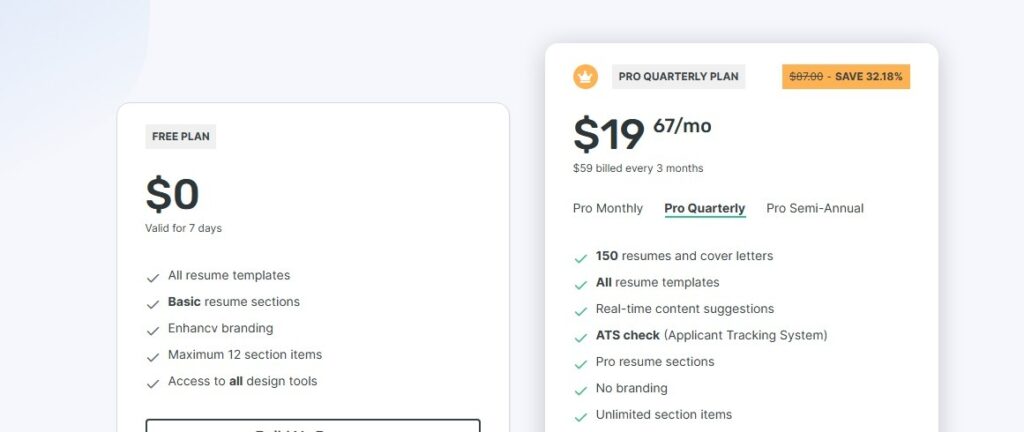Click the crown icon beside Pro Quarterly Plan

(585, 76)
